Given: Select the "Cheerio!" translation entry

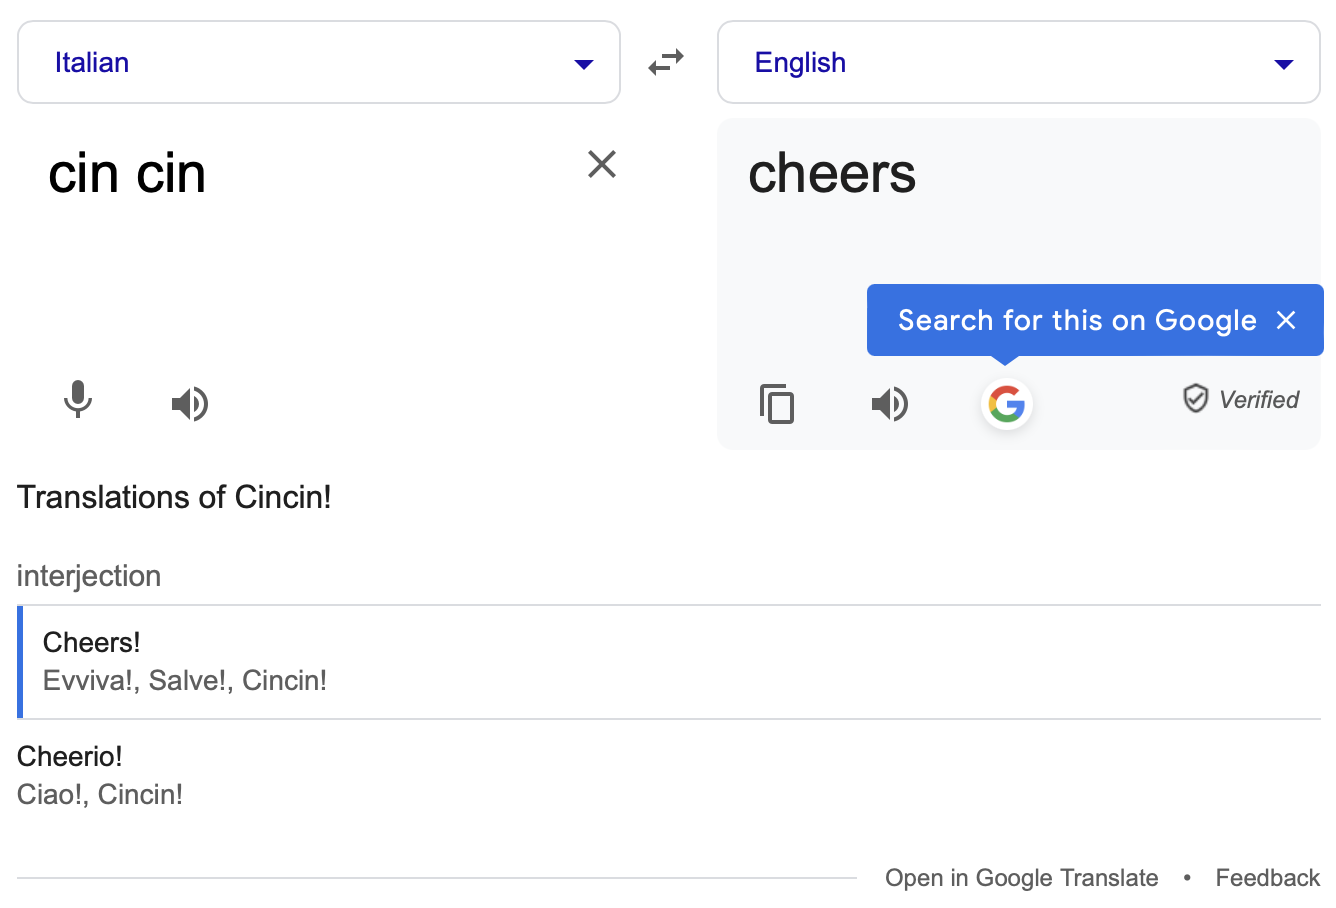Looking at the screenshot, I should pyautogui.click(x=70, y=756).
